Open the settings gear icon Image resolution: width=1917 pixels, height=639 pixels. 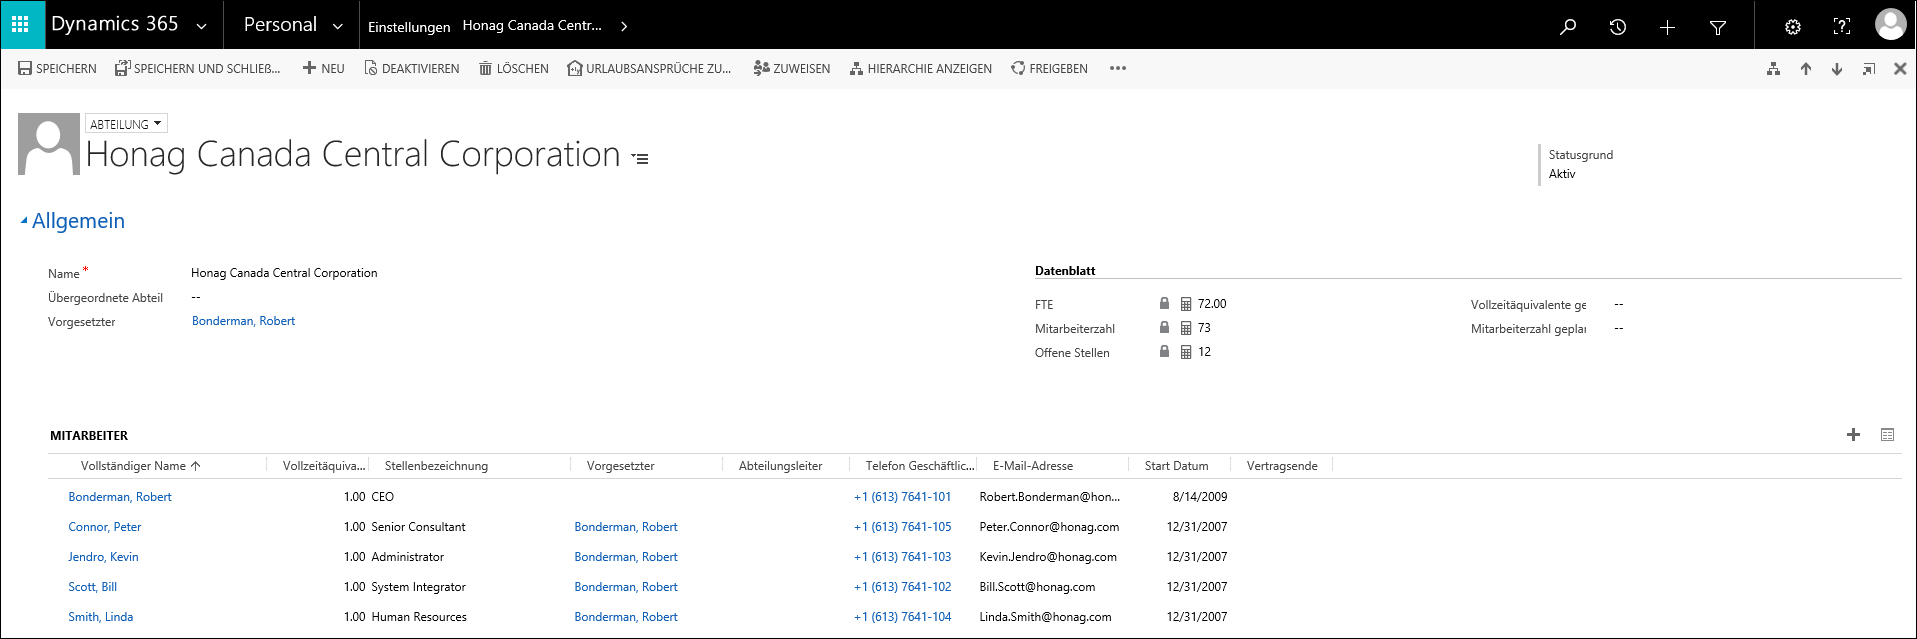click(x=1793, y=27)
